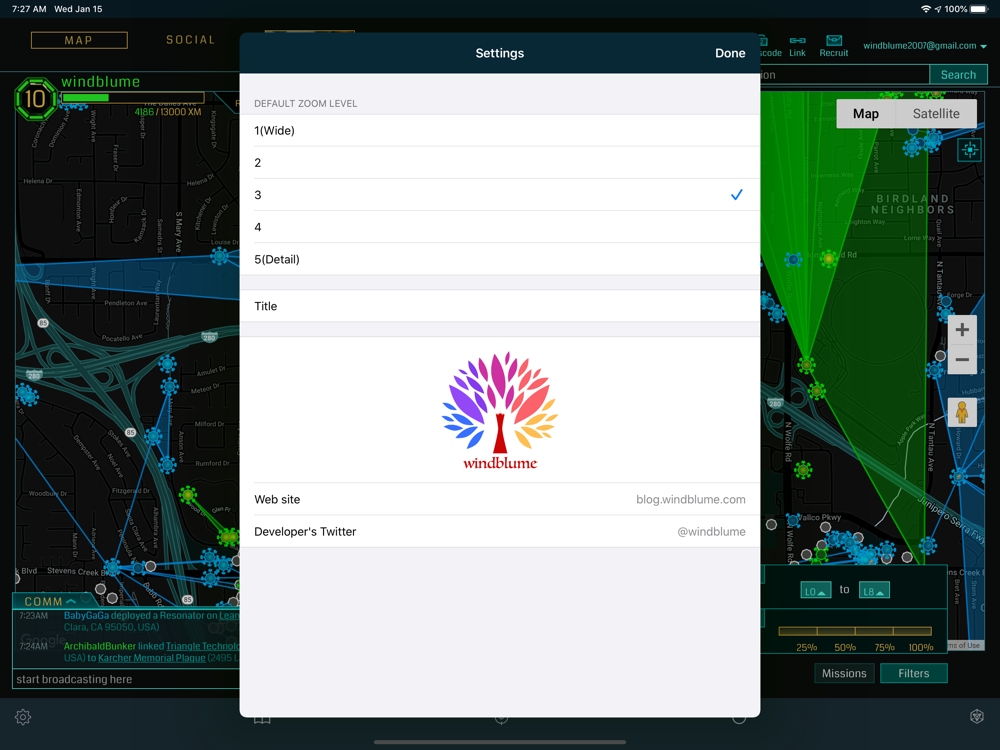Viewport: 1000px width, 750px height.
Task: Select zoom level 1(Wide)
Action: [499, 131]
